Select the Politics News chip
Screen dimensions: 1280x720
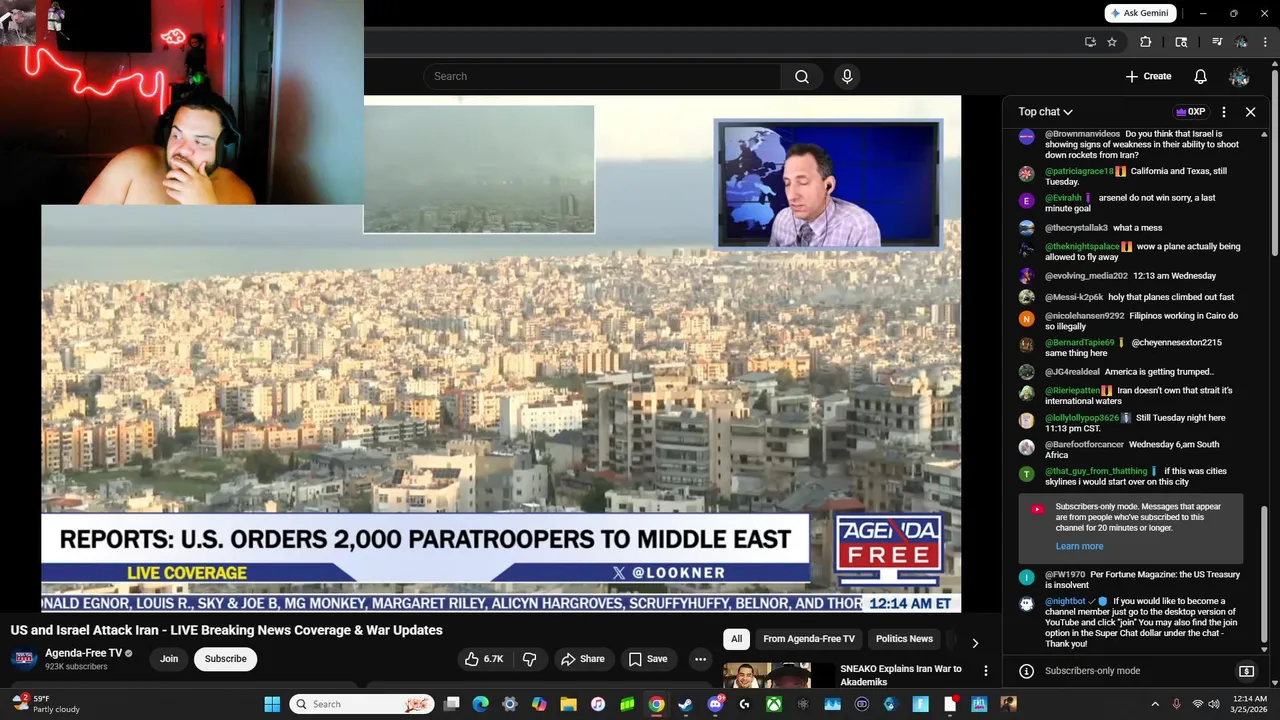coord(904,639)
